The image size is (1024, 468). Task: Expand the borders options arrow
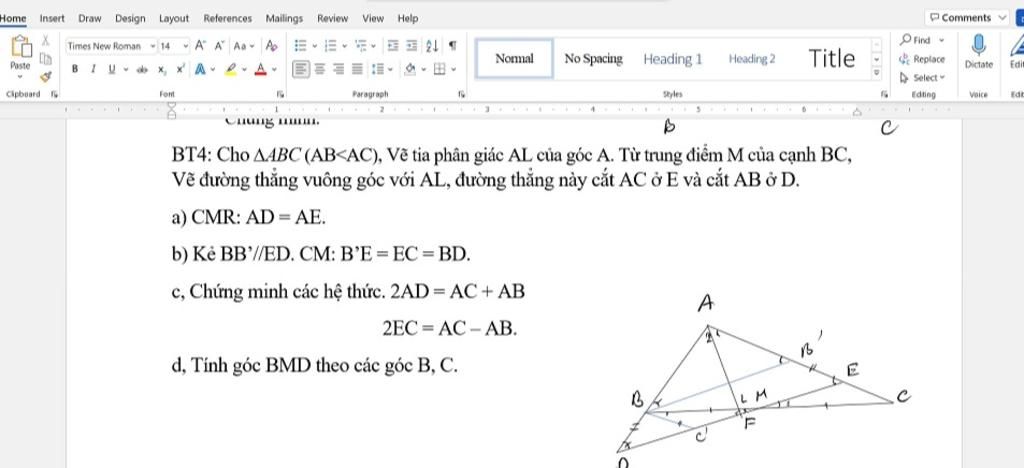coord(453,69)
